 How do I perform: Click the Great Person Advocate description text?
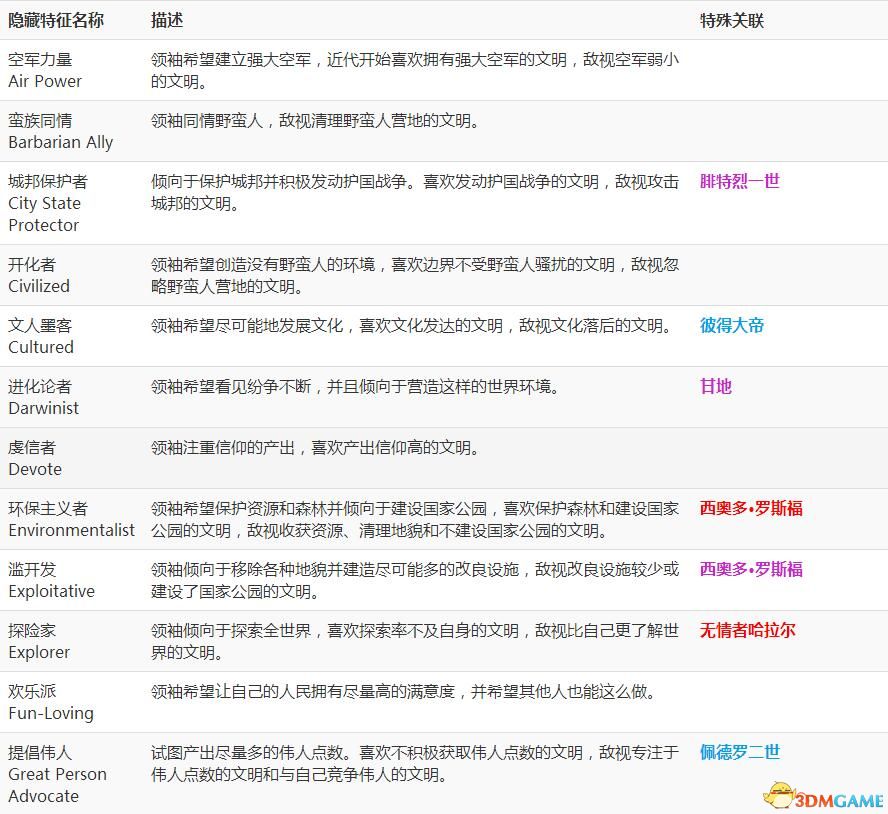click(x=415, y=762)
